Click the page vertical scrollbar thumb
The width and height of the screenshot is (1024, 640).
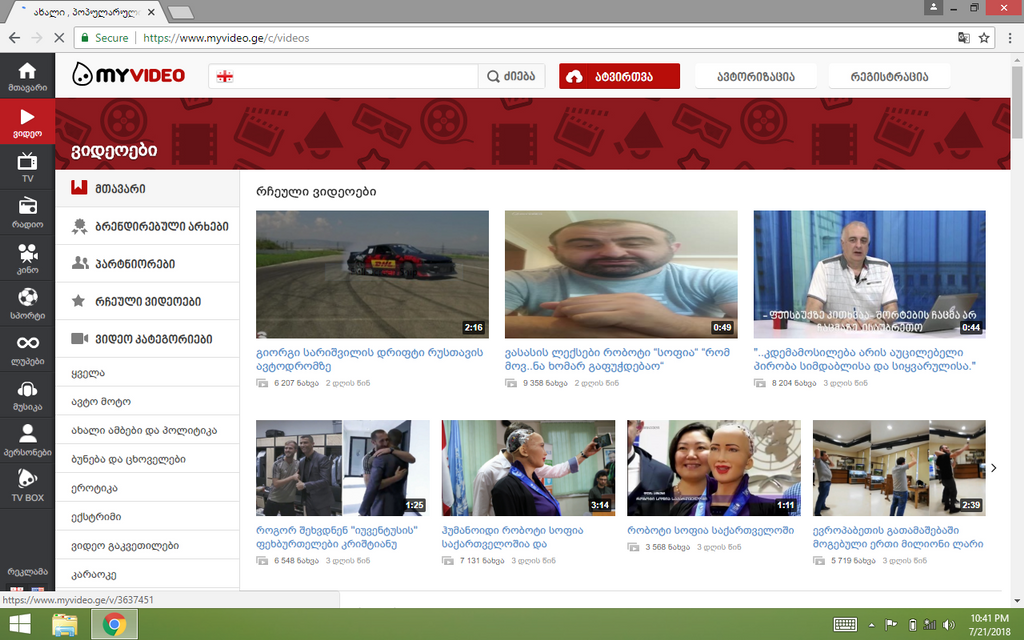[x=1017, y=101]
